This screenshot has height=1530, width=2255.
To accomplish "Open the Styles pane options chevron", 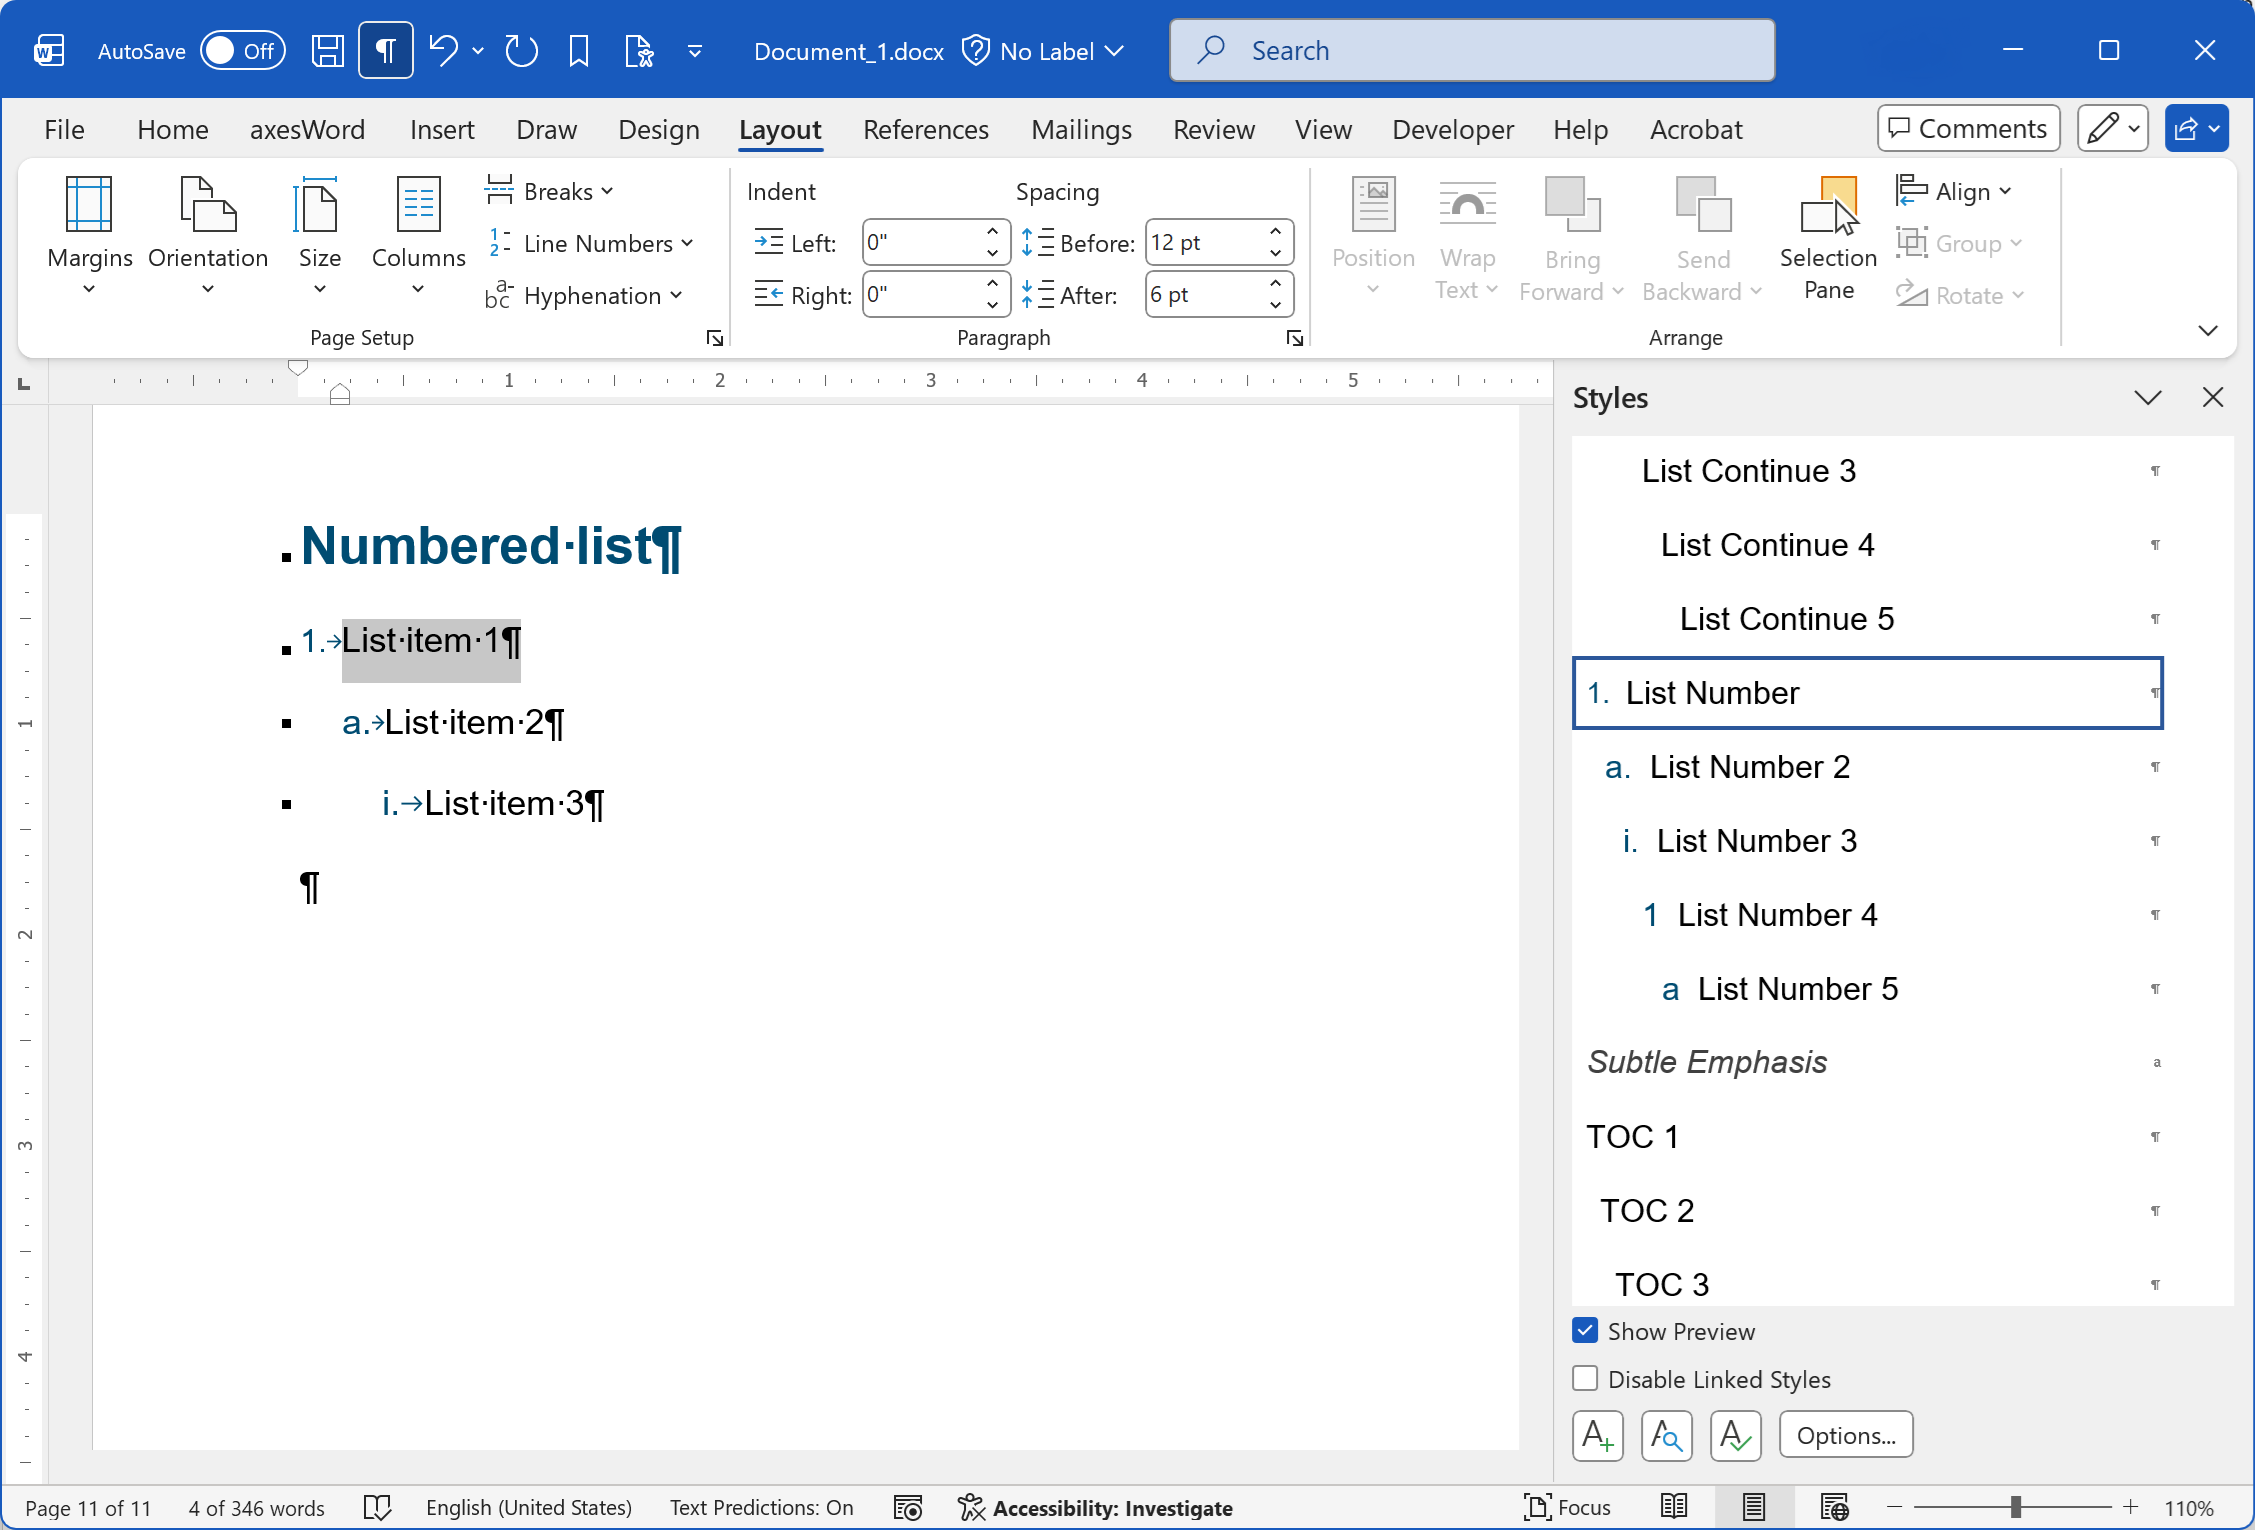I will coord(2148,398).
